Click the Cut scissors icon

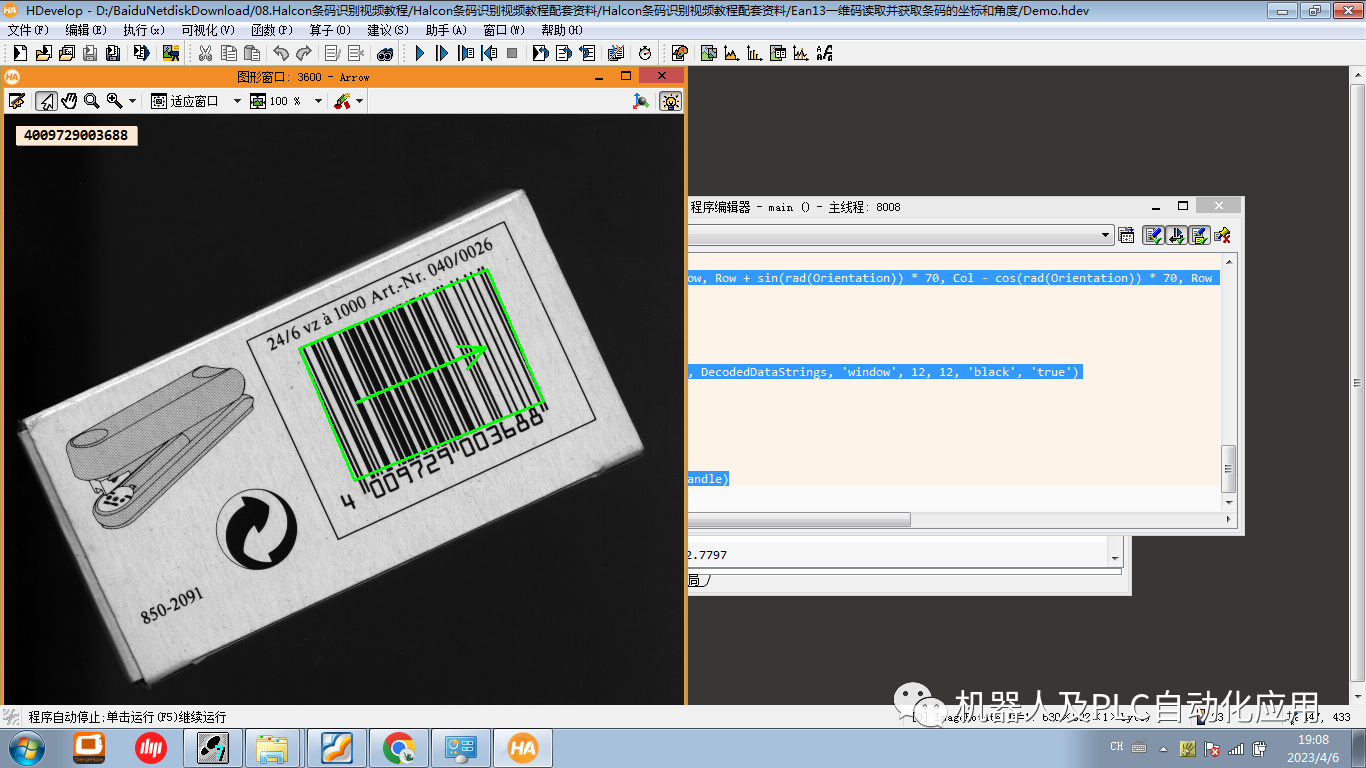pos(205,53)
